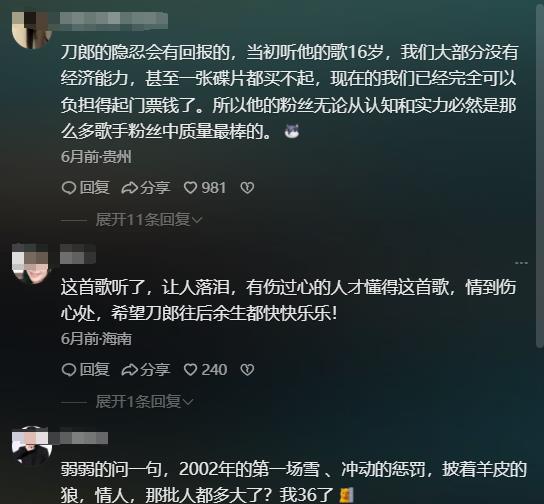The width and height of the screenshot is (544, 504).
Task: Dislike the Hainan comment using broken heart
Action: click(x=247, y=369)
